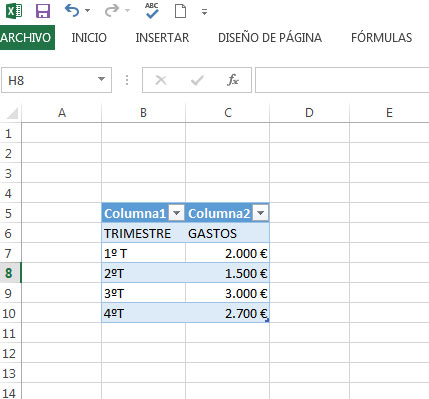
Task: Open the Undo history dropdown arrow
Action: coord(88,11)
